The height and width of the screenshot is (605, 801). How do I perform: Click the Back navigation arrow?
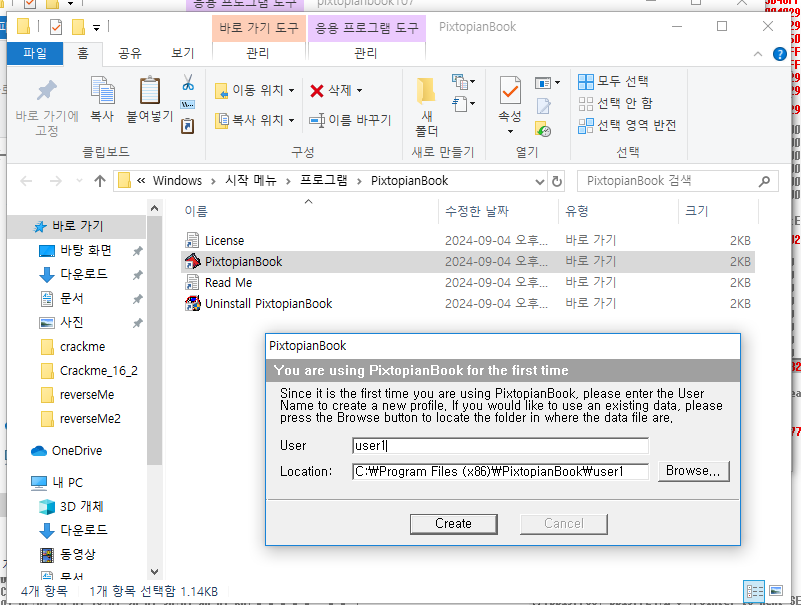26,181
